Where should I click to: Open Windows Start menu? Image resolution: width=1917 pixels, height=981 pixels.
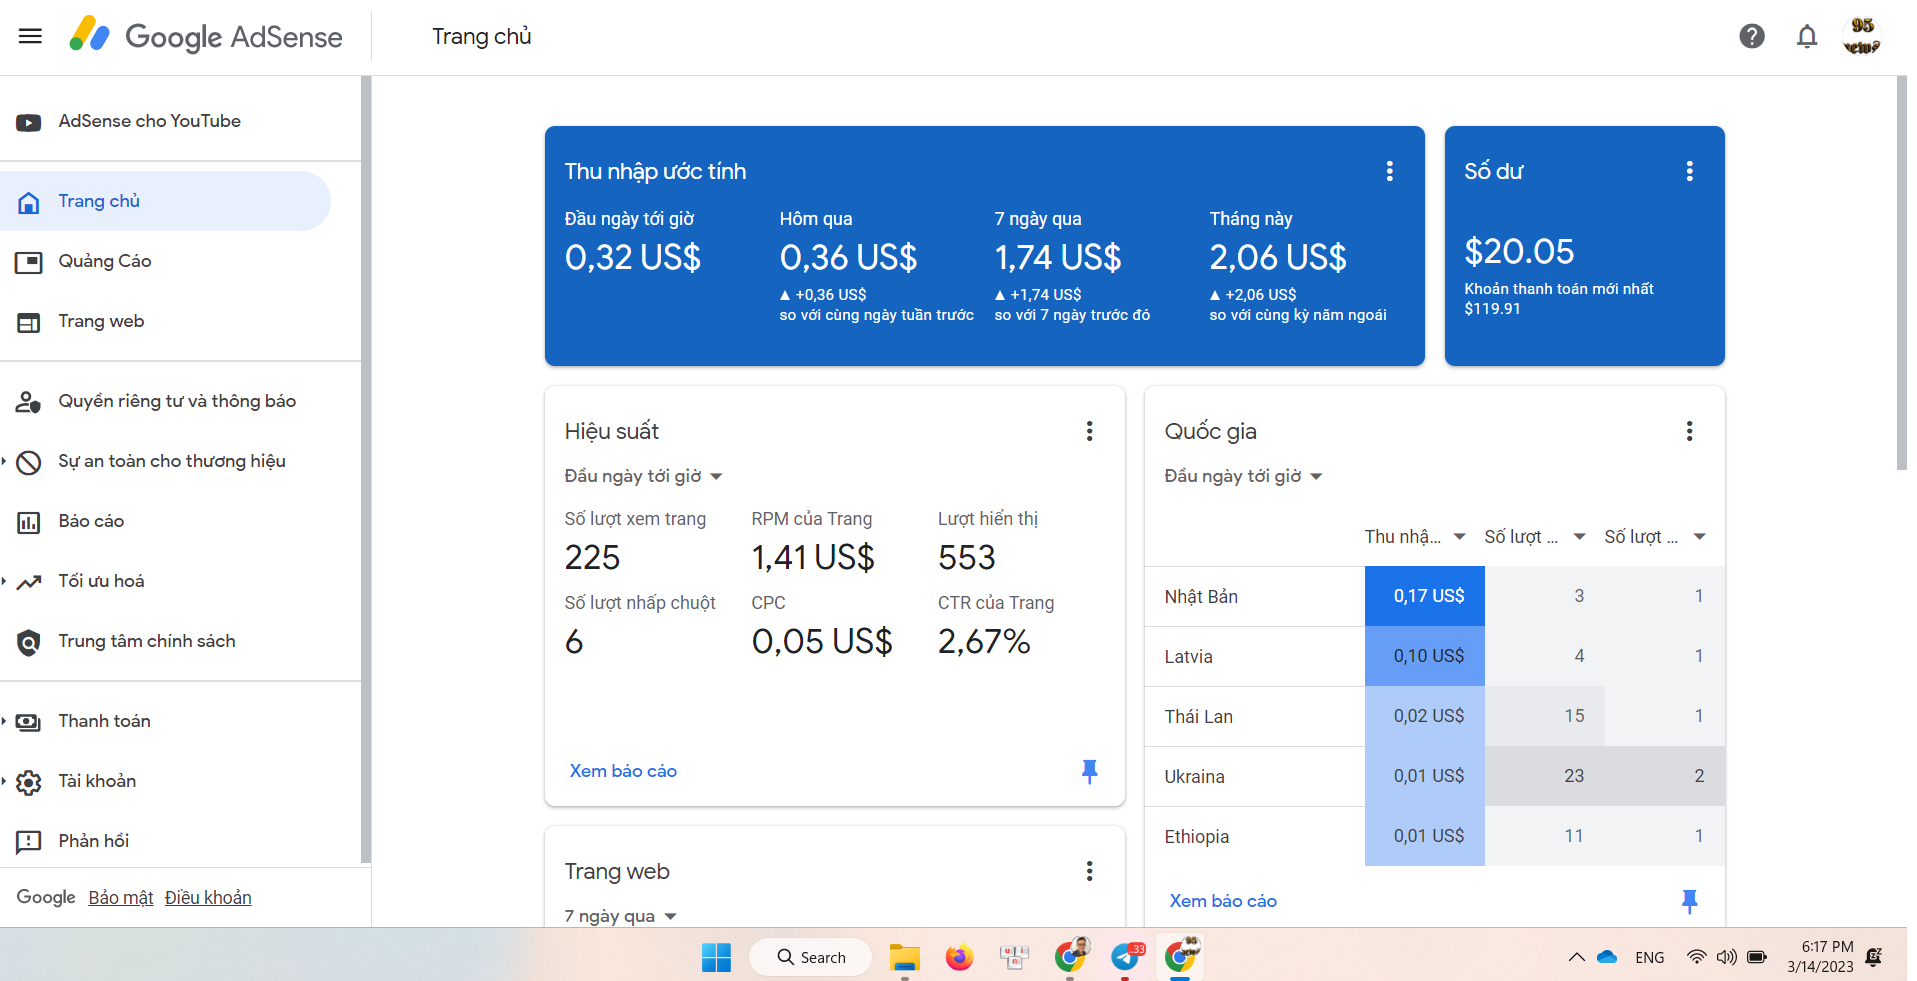tap(716, 957)
